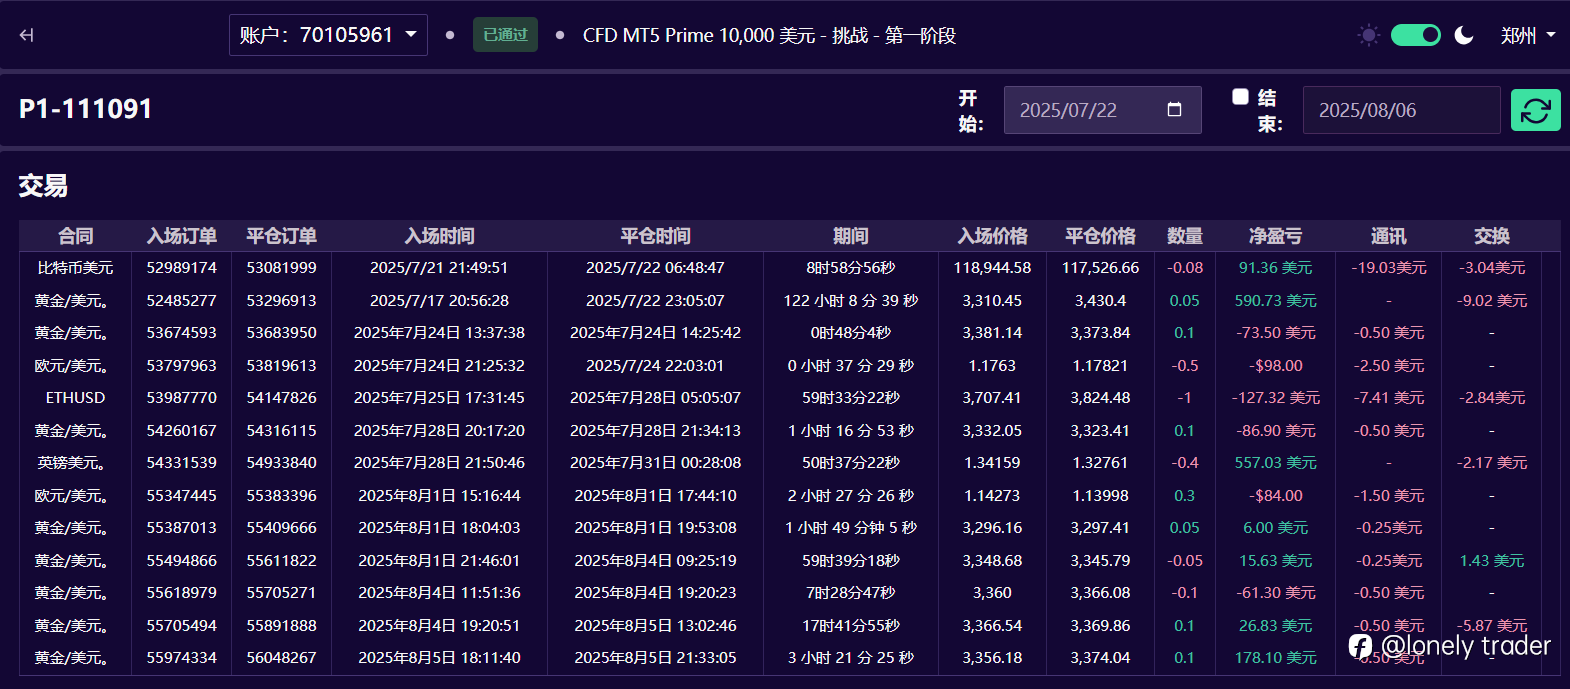Click the 已通过 status badge

pyautogui.click(x=505, y=35)
